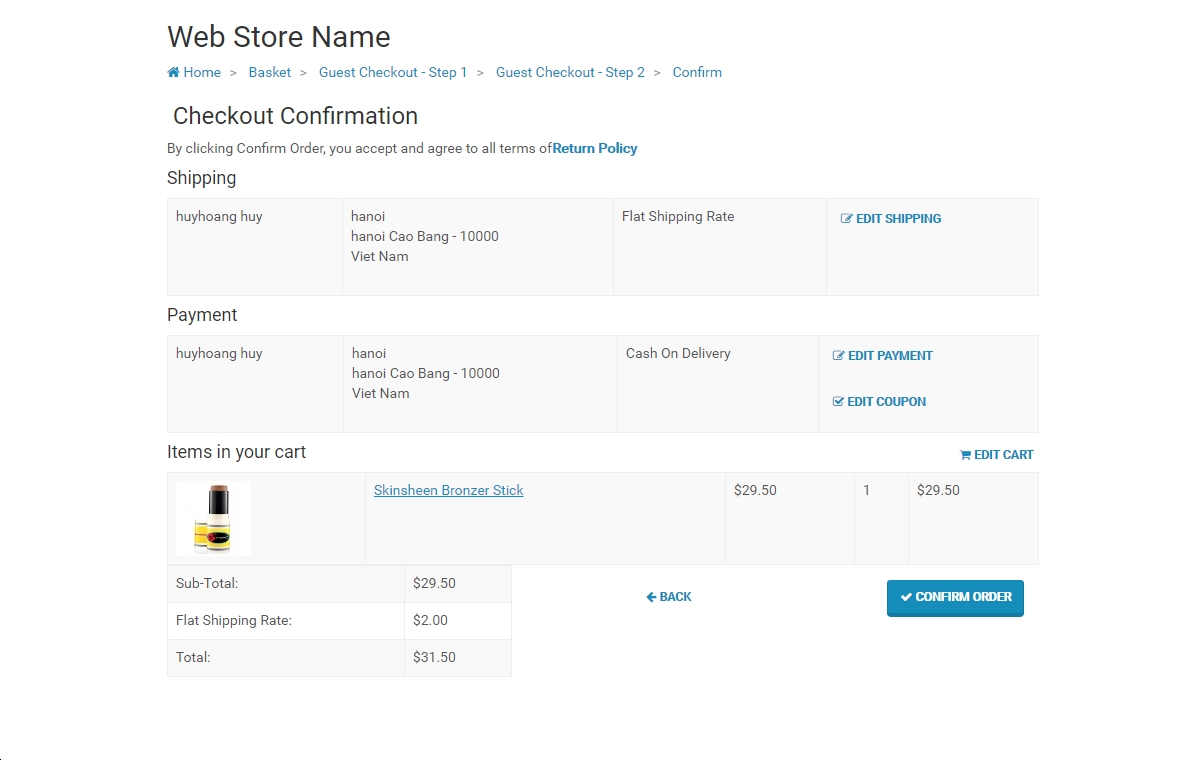
Task: Open the Basket breadcrumb link
Action: click(x=269, y=73)
